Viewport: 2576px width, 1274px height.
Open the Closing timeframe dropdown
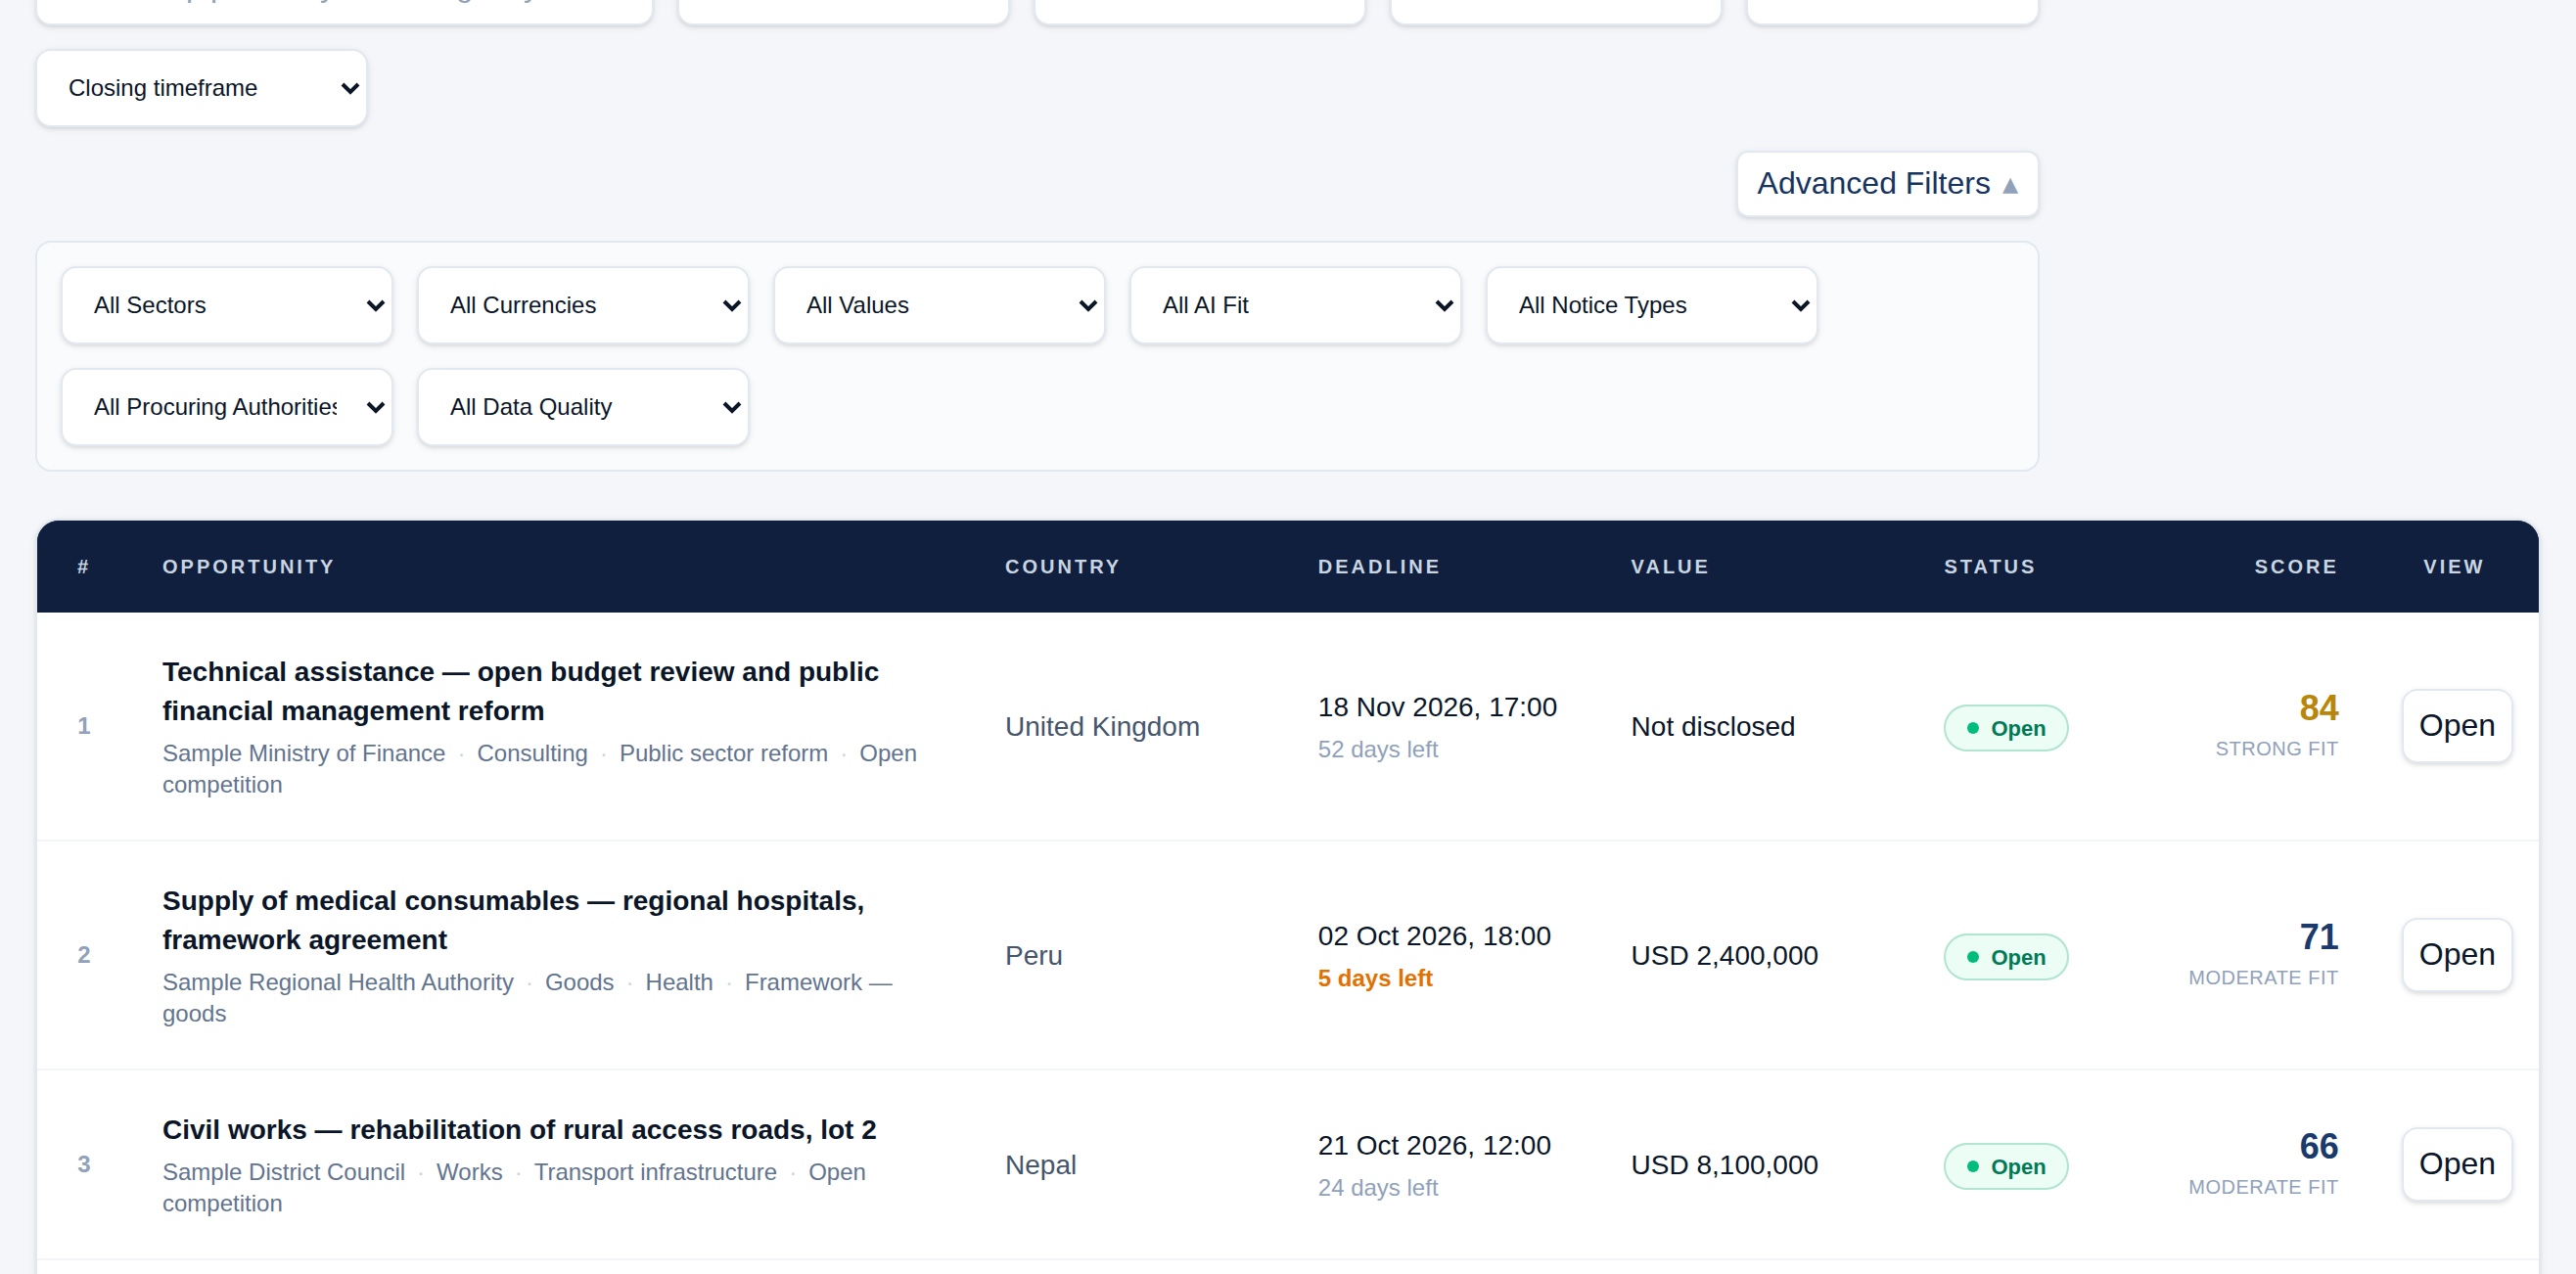[x=201, y=88]
